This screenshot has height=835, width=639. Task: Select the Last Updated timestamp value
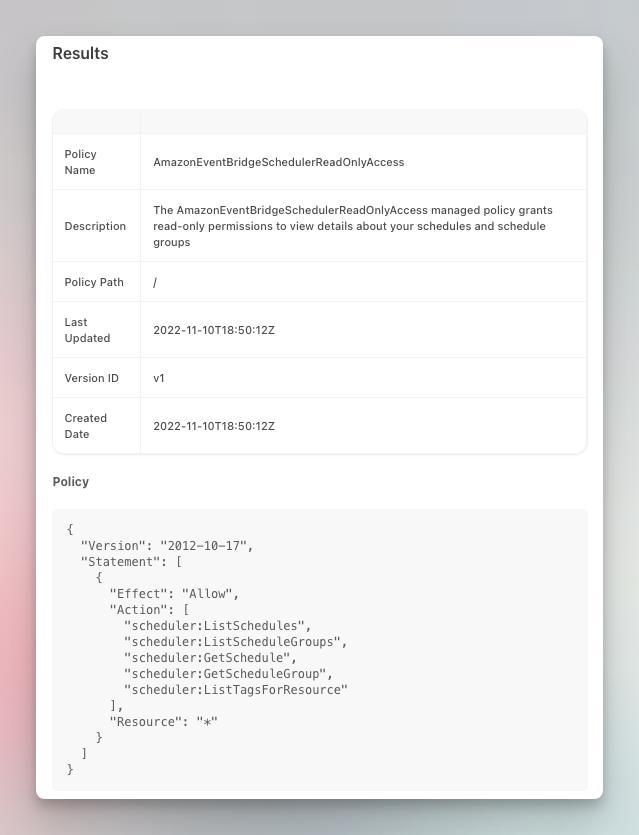coord(214,330)
